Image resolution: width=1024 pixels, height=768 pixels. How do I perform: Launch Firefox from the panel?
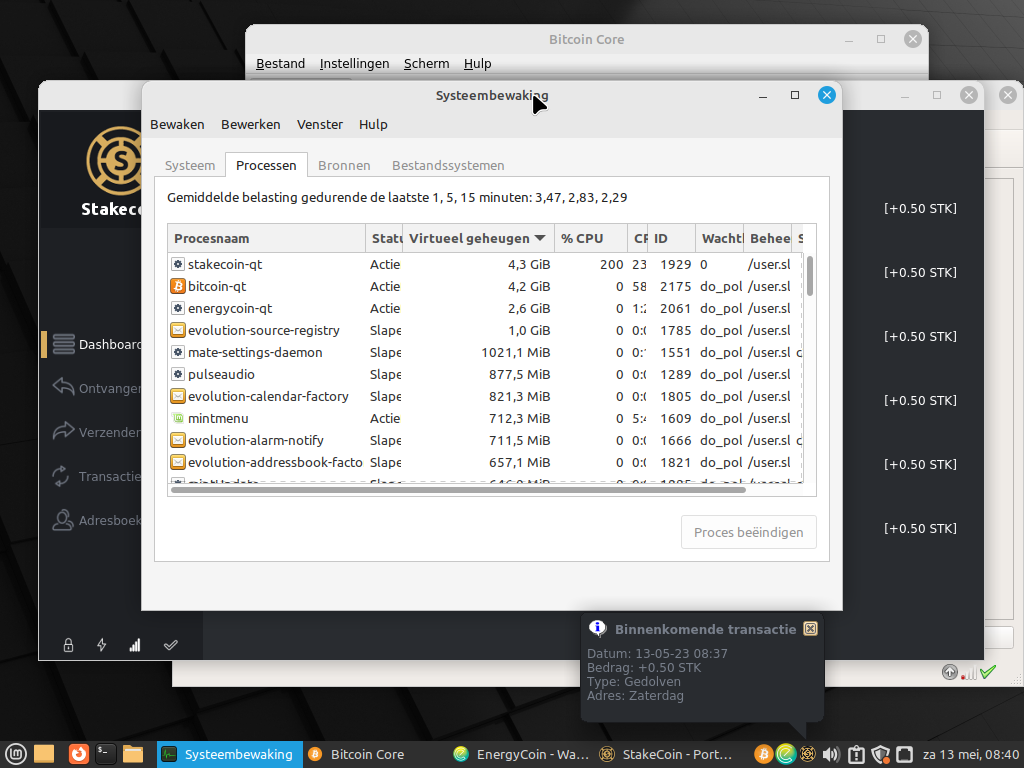[78, 754]
